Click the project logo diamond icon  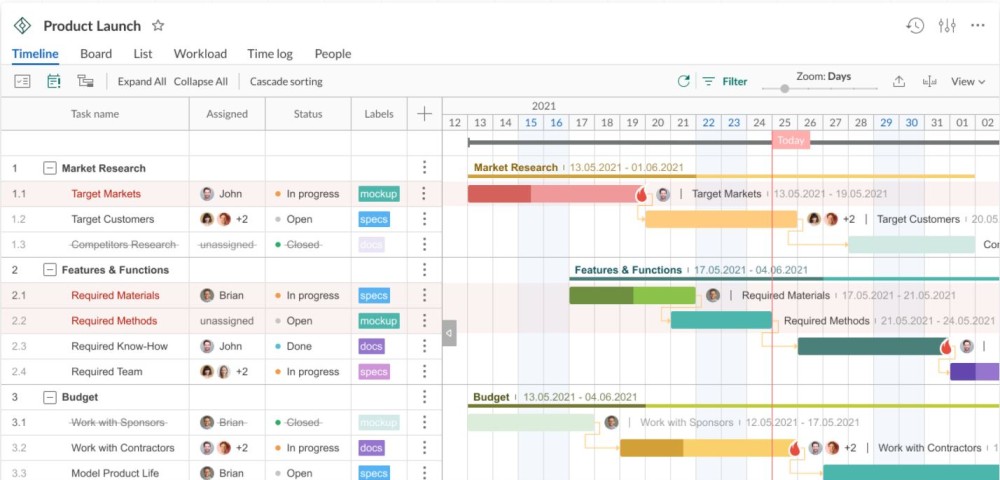click(22, 25)
